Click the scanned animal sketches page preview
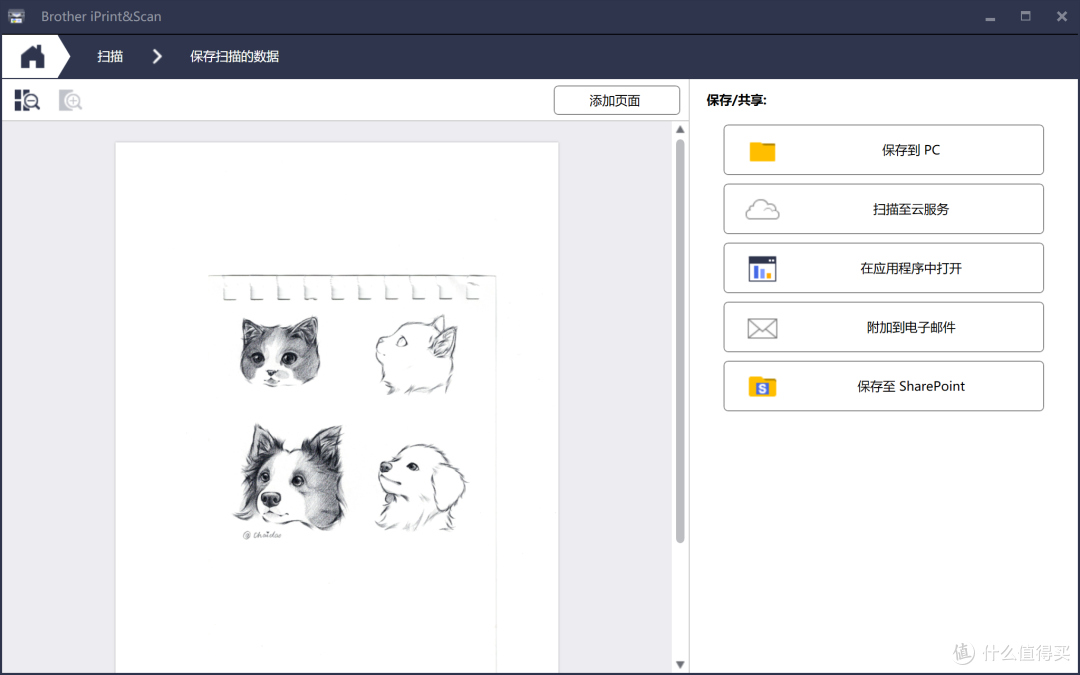Viewport: 1080px width, 675px height. 337,406
